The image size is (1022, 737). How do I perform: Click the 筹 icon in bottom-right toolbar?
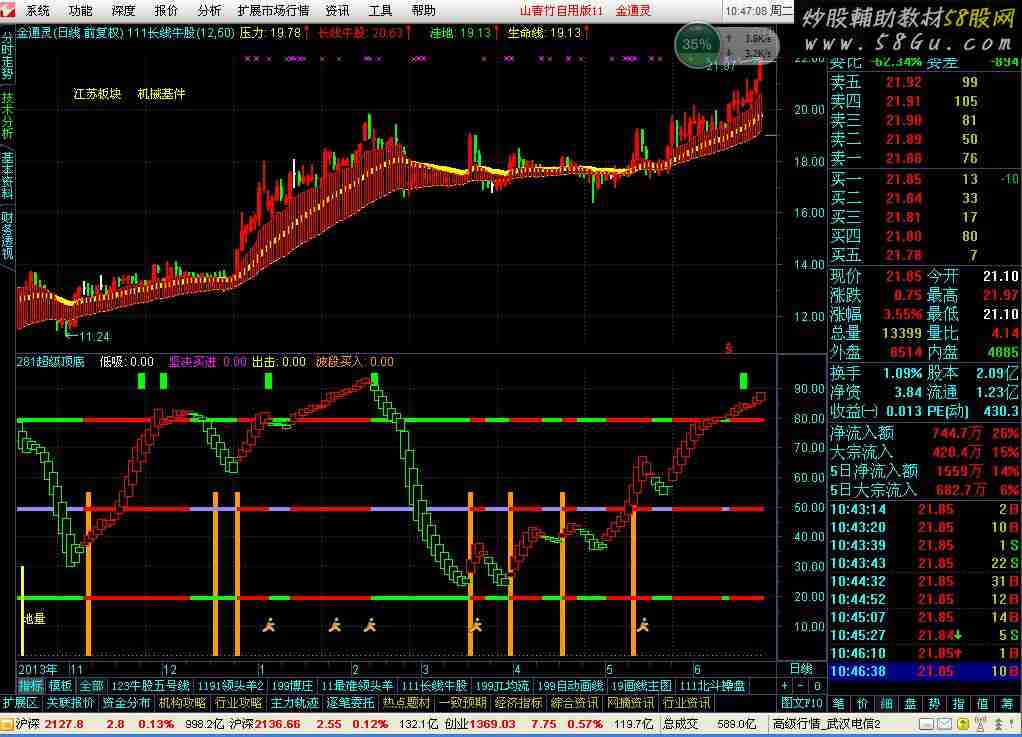coord(1006,704)
